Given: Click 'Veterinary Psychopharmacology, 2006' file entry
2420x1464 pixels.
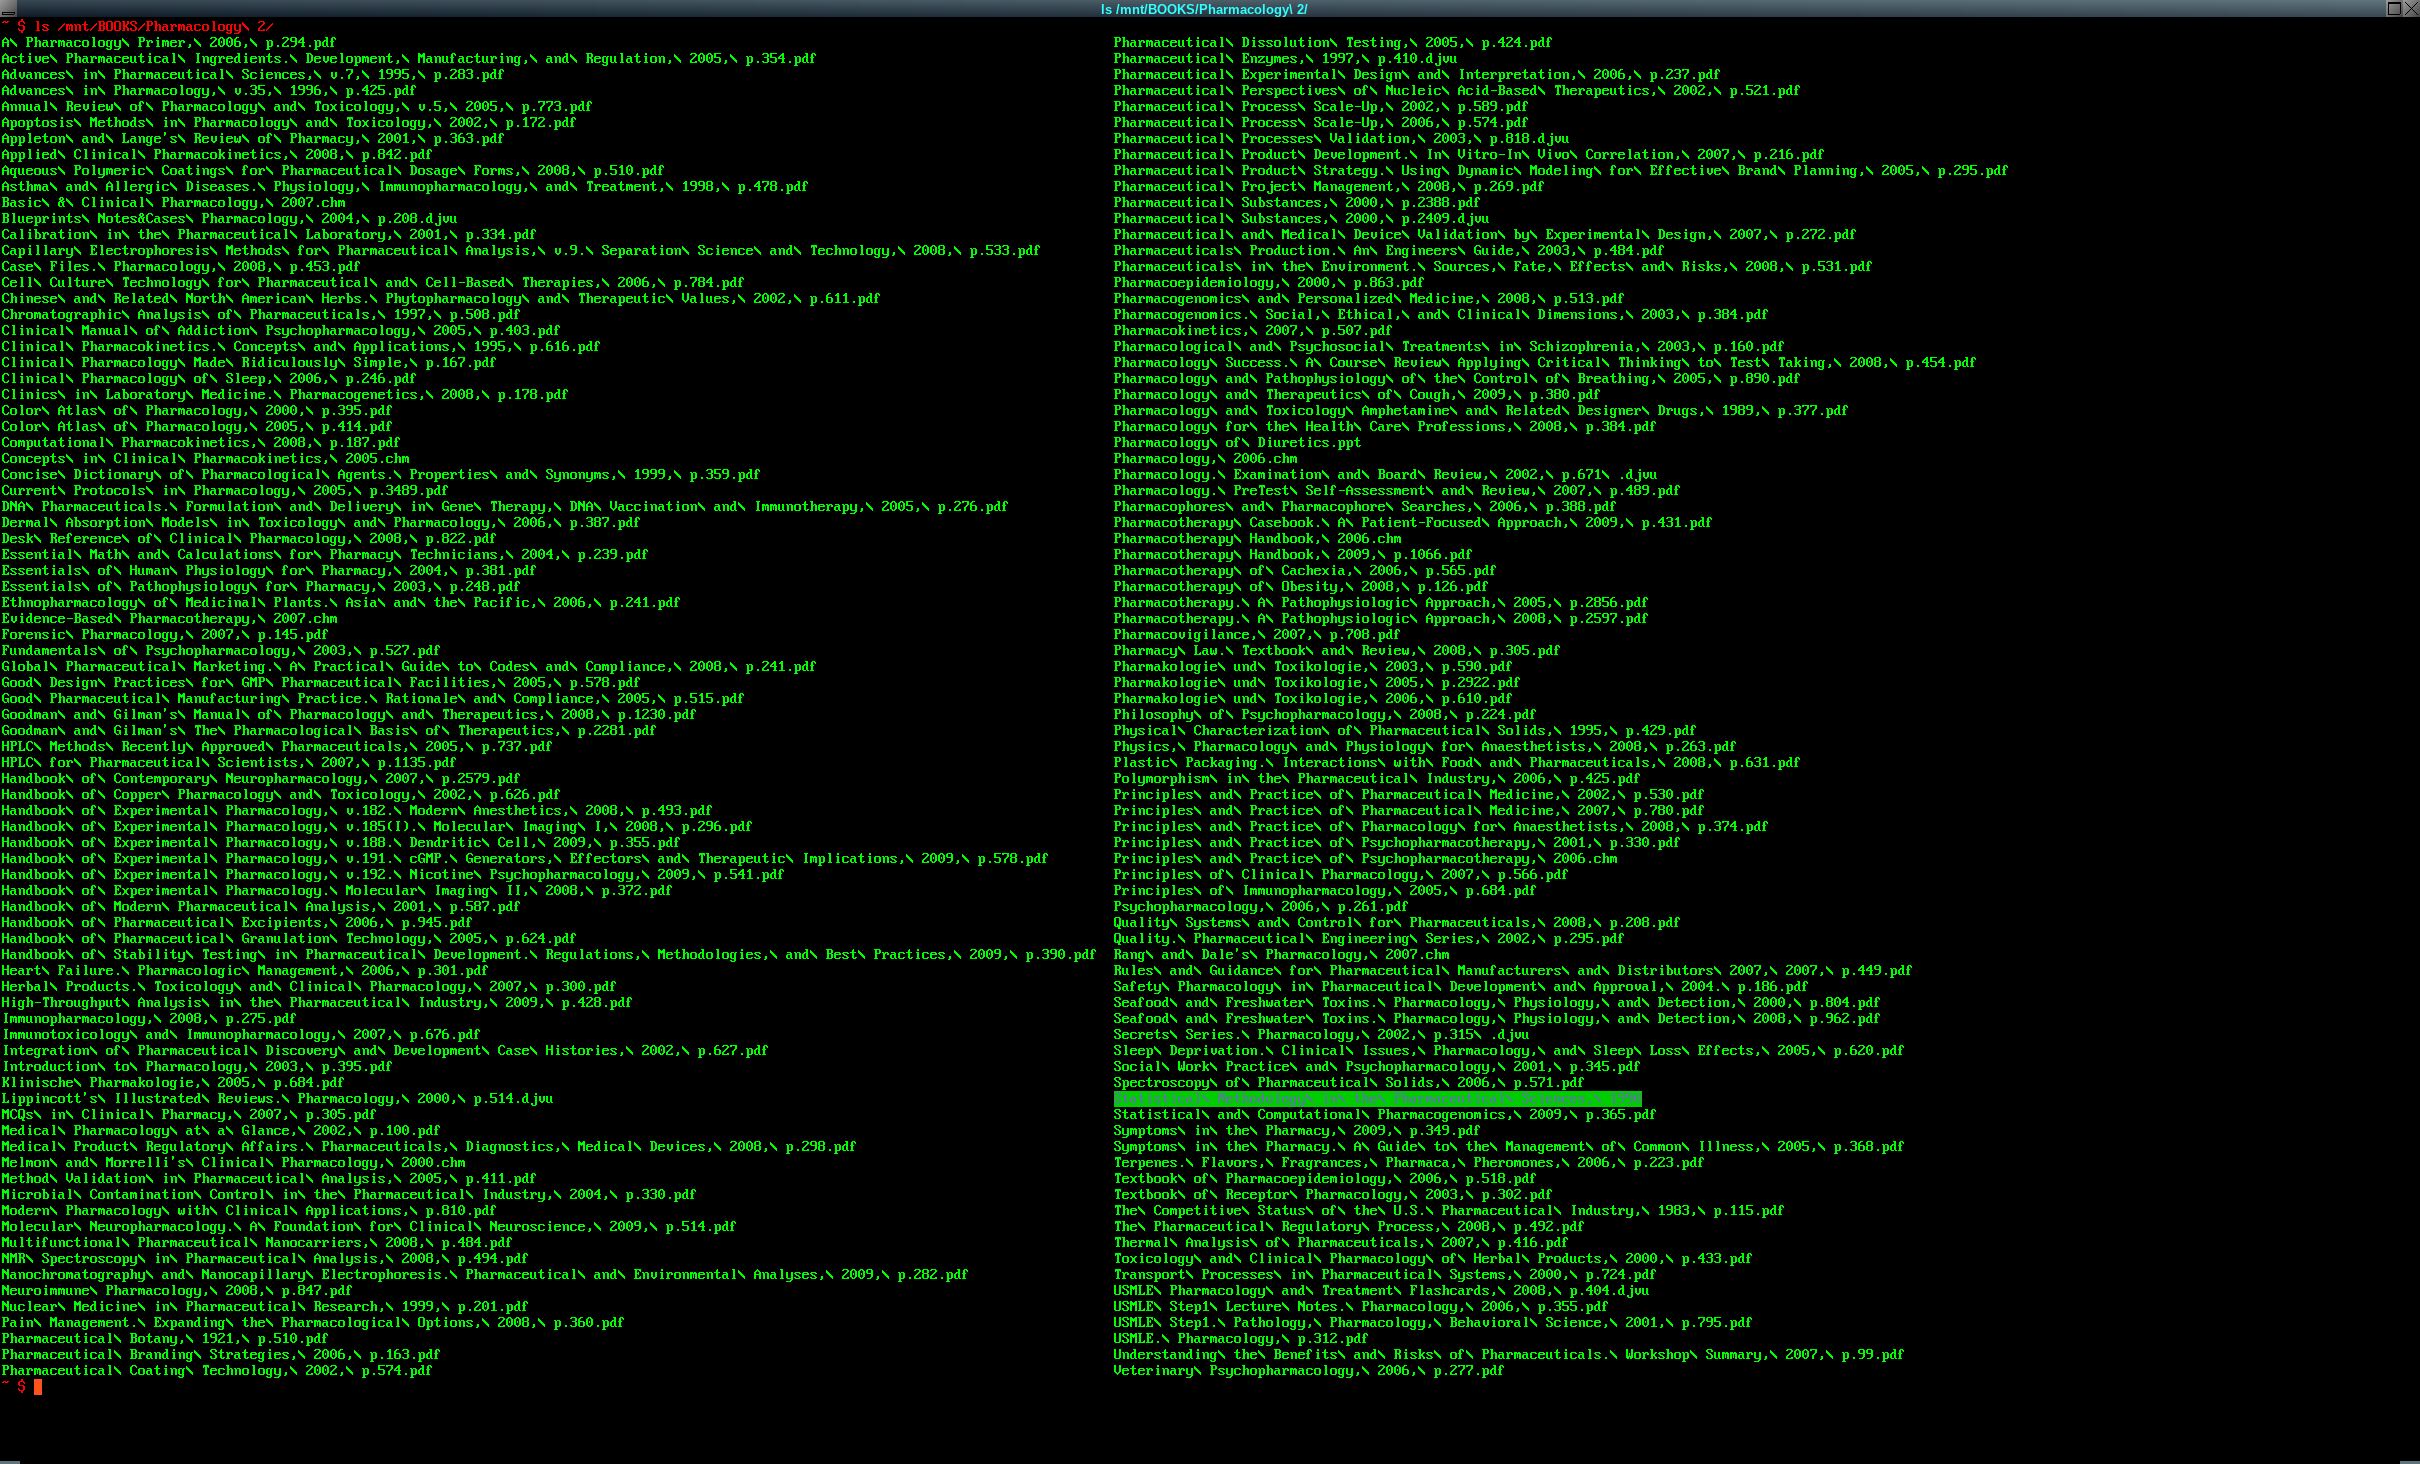Looking at the screenshot, I should (1308, 1371).
